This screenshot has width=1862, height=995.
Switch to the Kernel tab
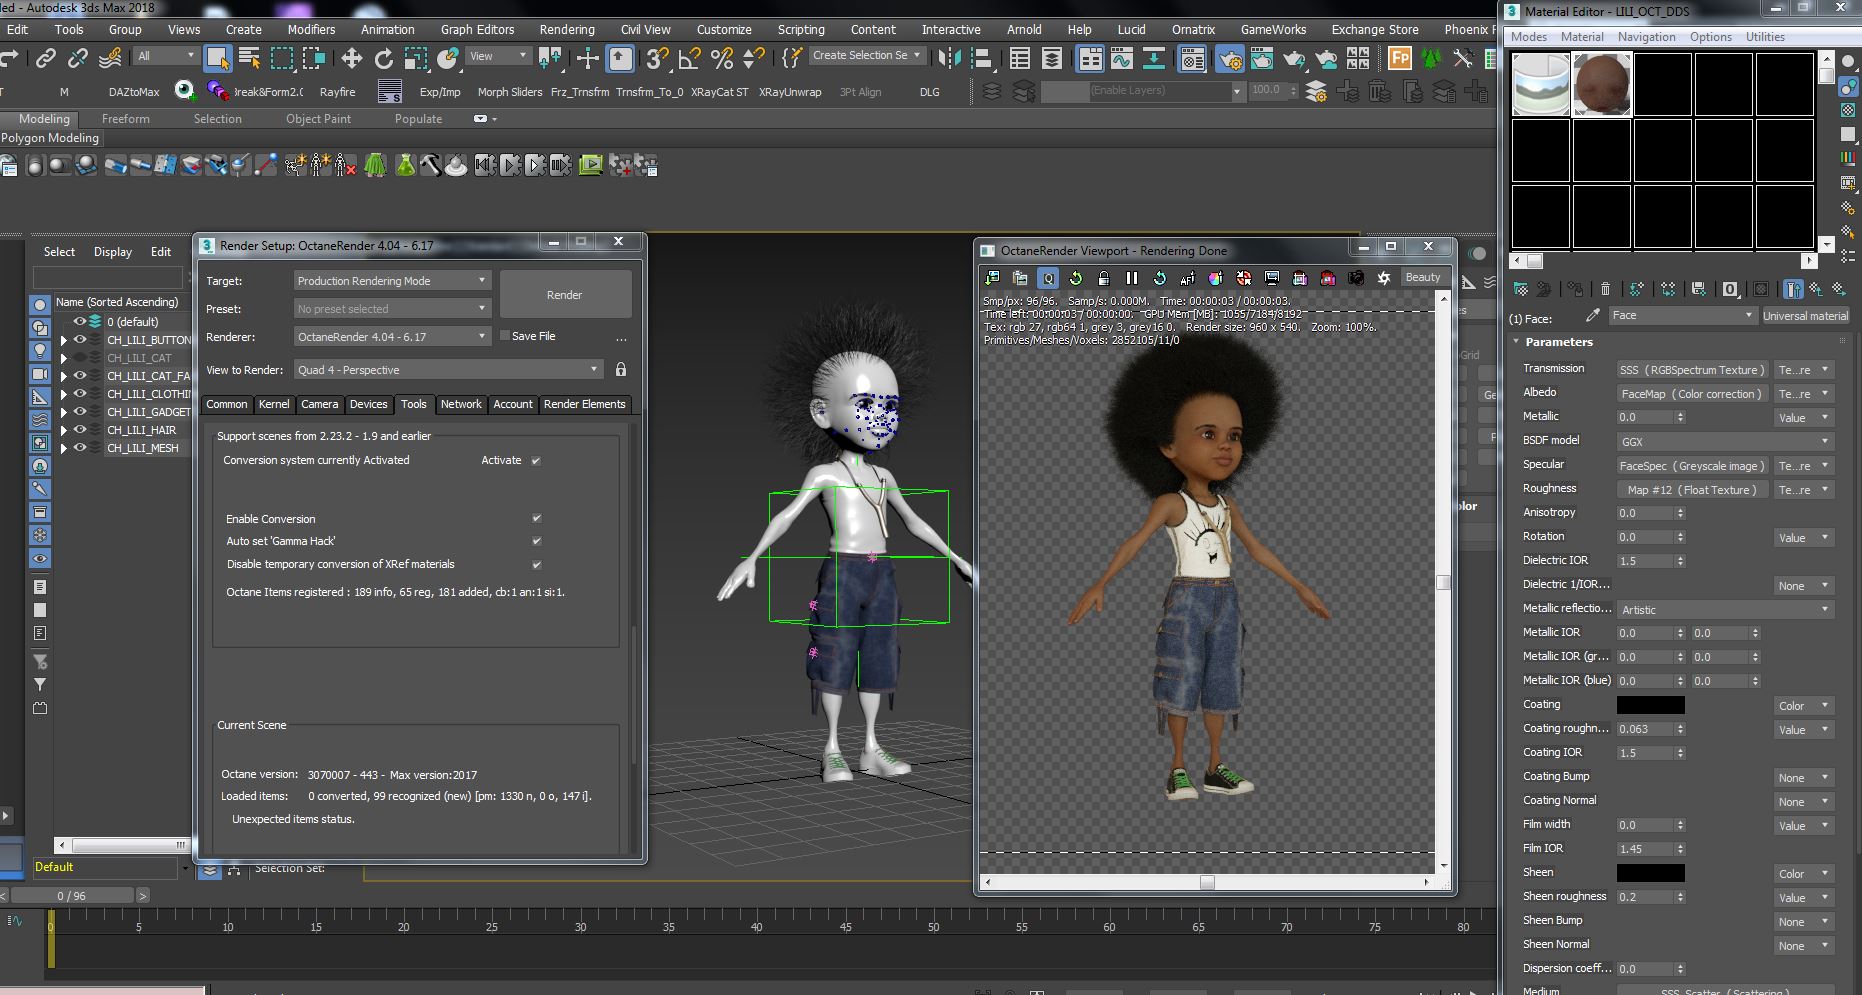(273, 404)
